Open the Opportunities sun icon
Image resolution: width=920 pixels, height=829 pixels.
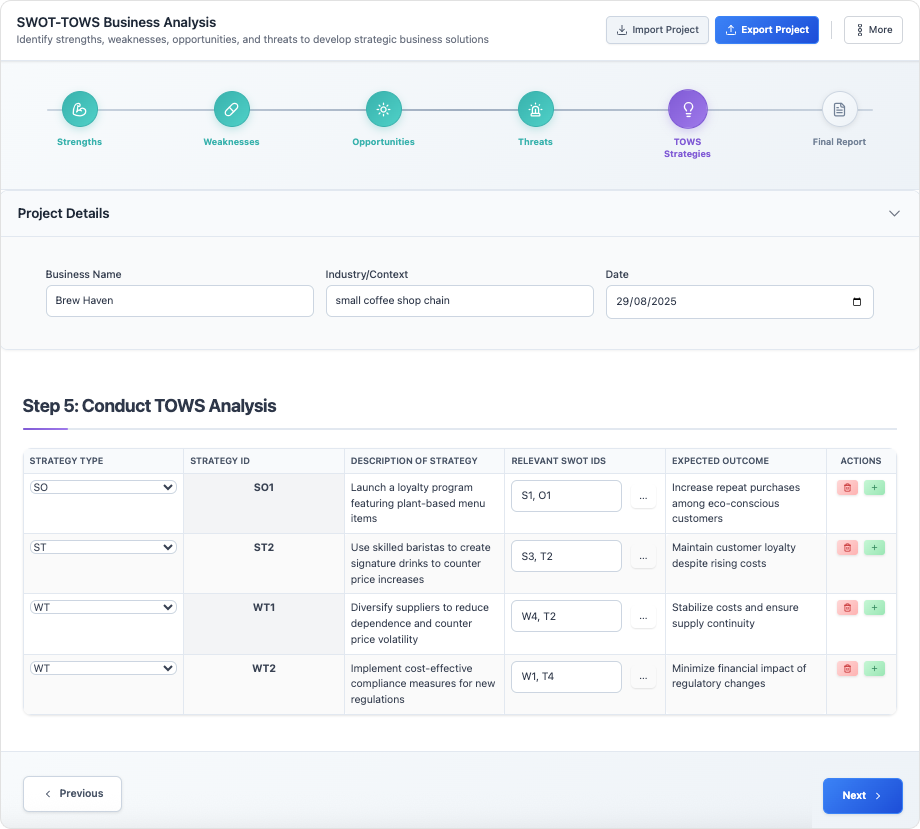tap(383, 109)
